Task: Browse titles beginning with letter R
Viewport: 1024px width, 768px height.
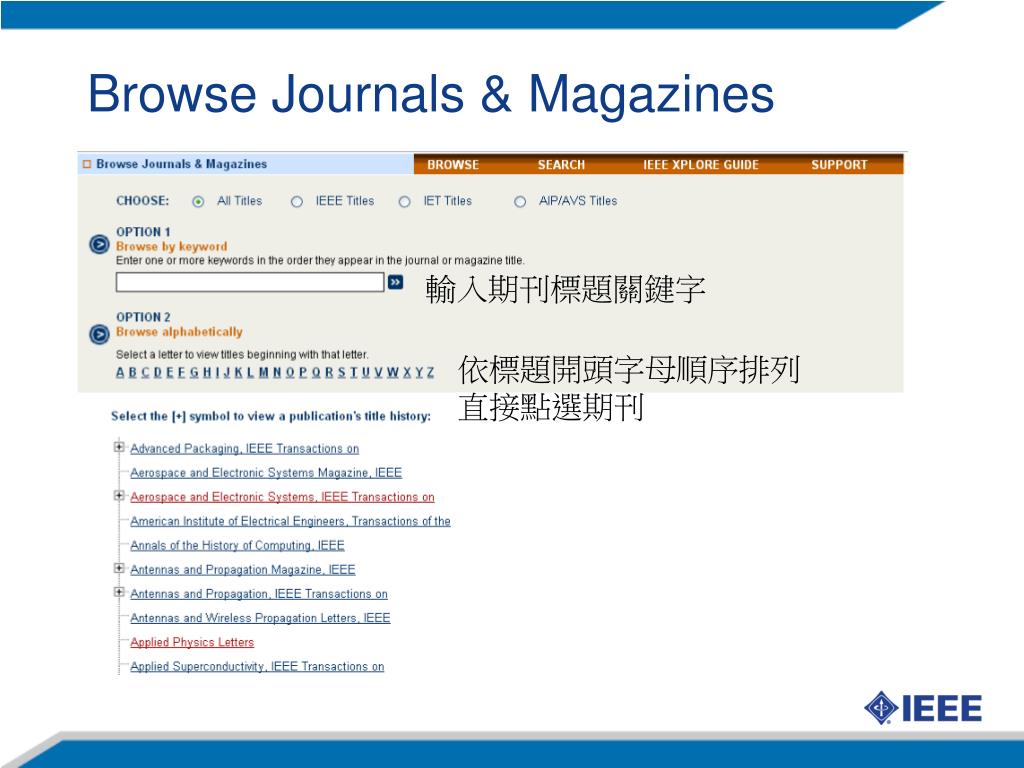Action: click(x=329, y=372)
